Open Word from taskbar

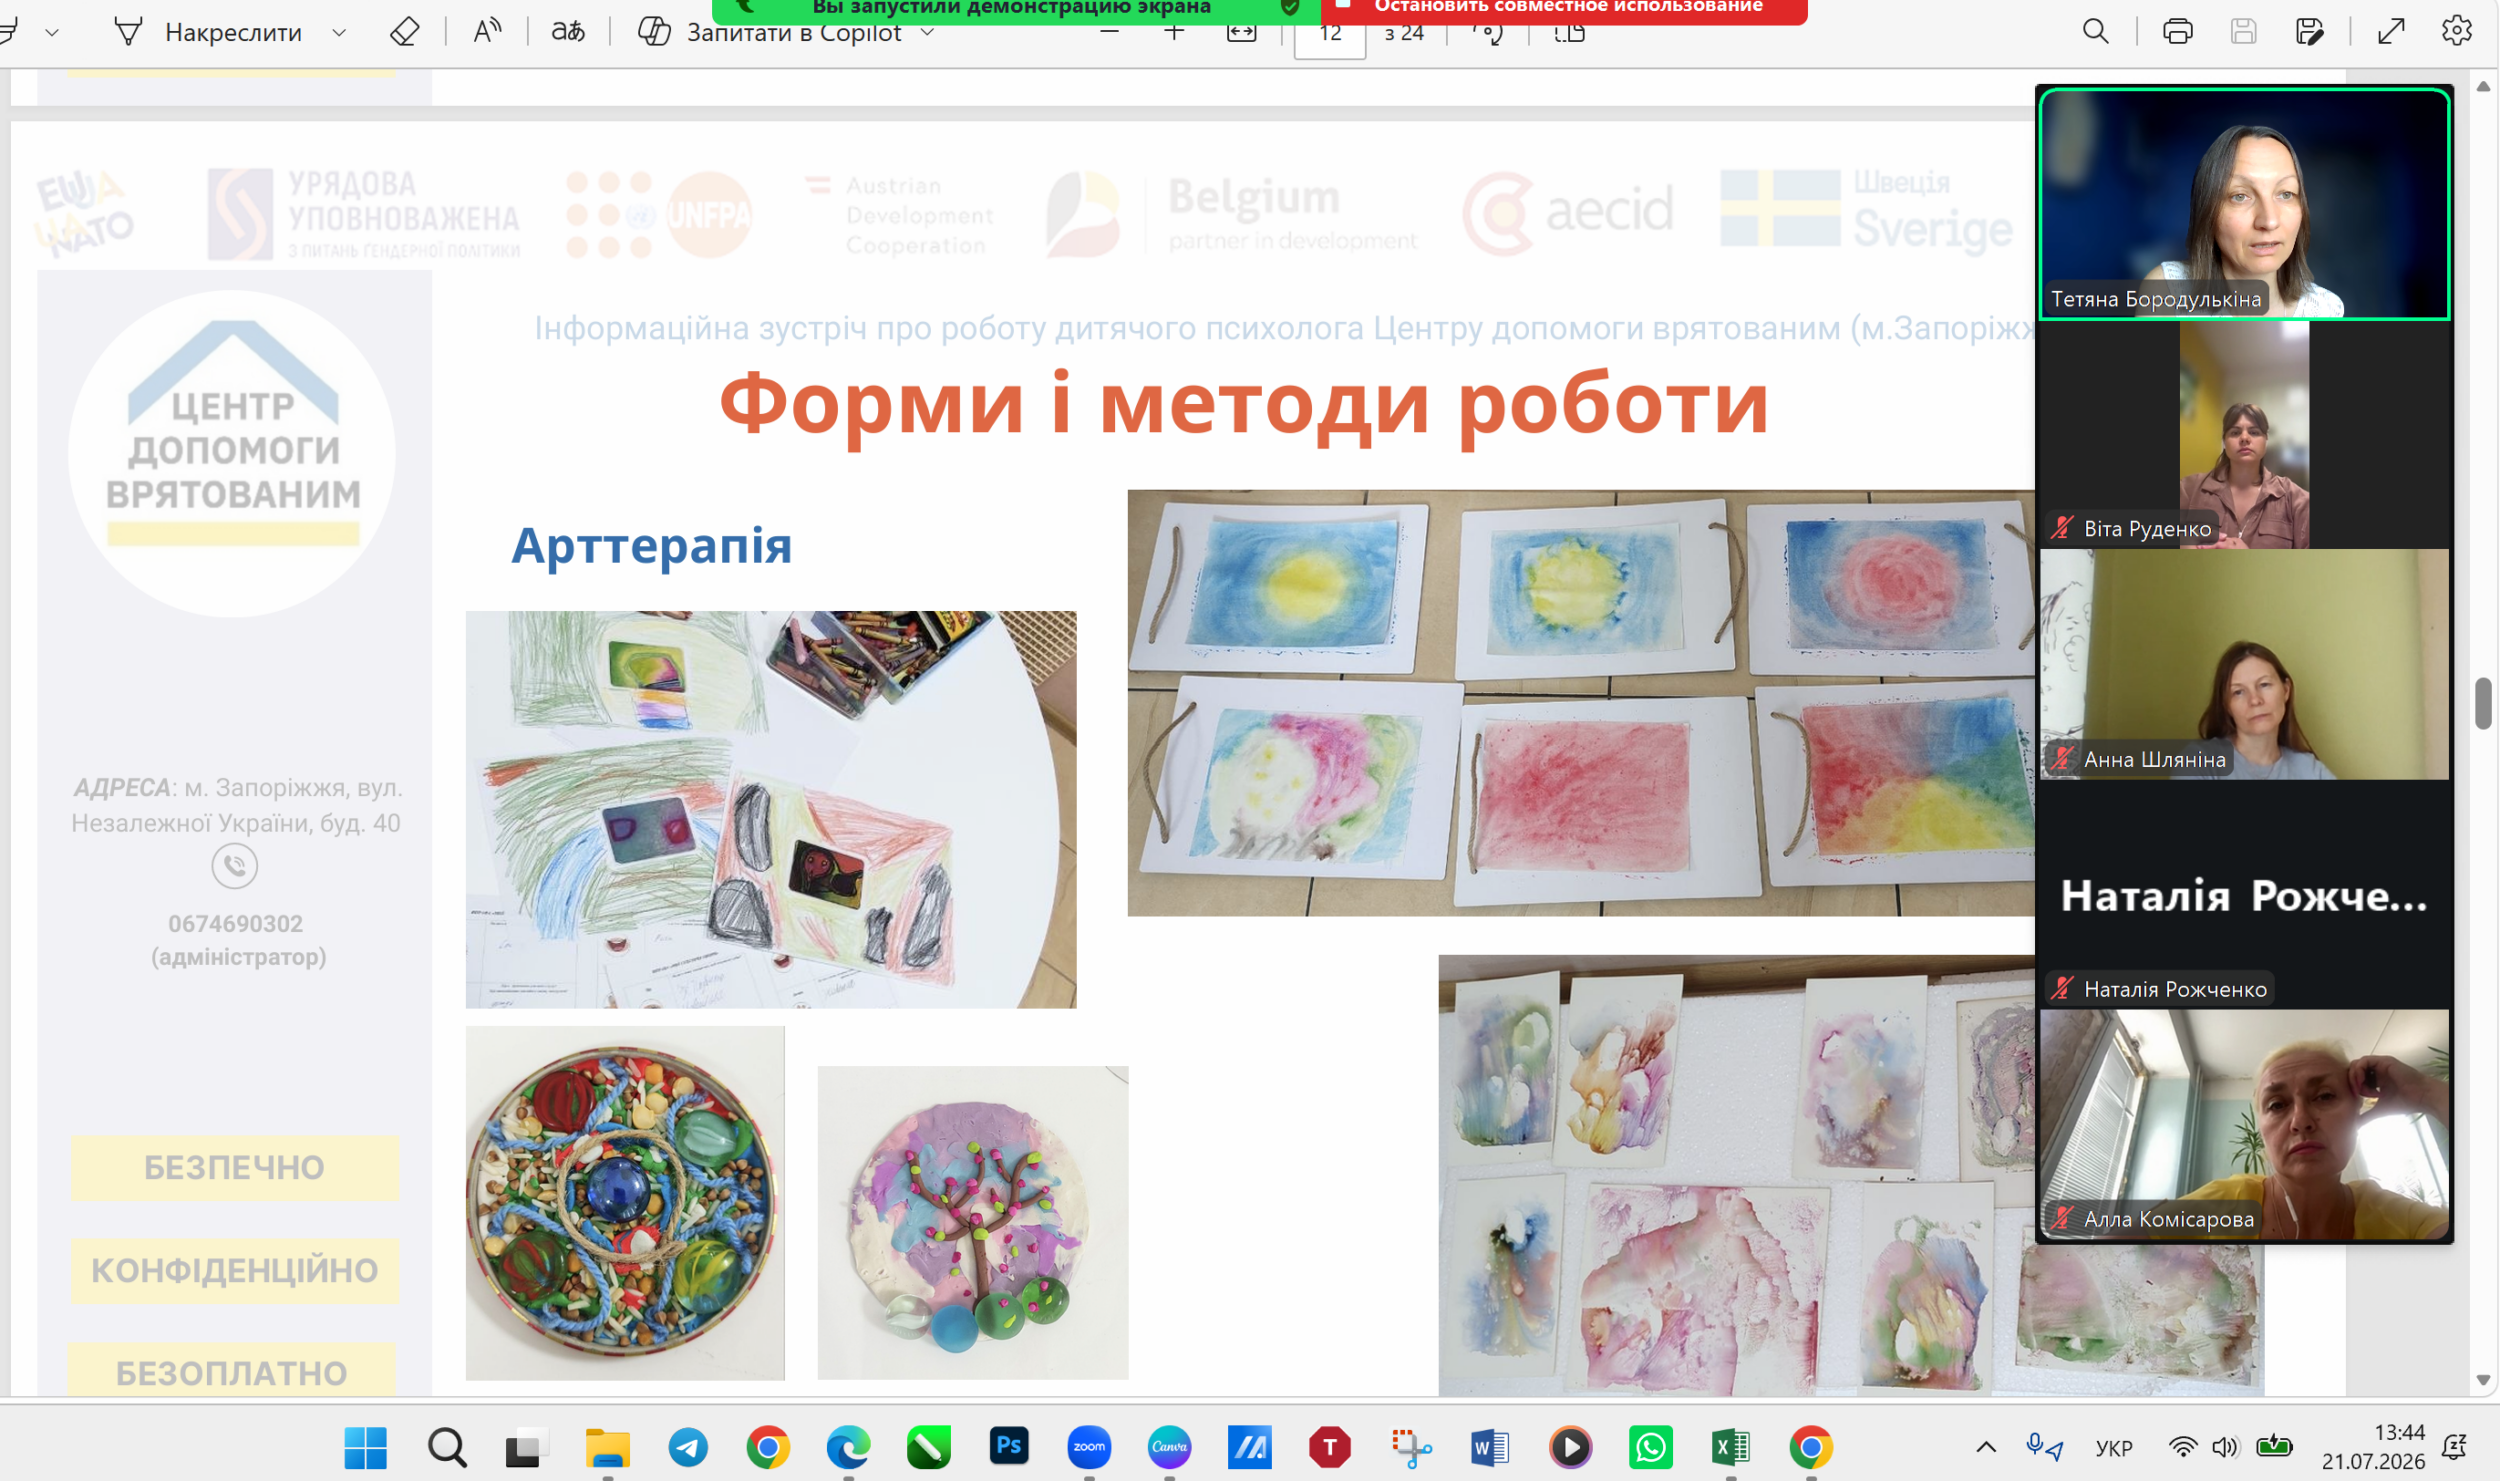click(x=1490, y=1447)
